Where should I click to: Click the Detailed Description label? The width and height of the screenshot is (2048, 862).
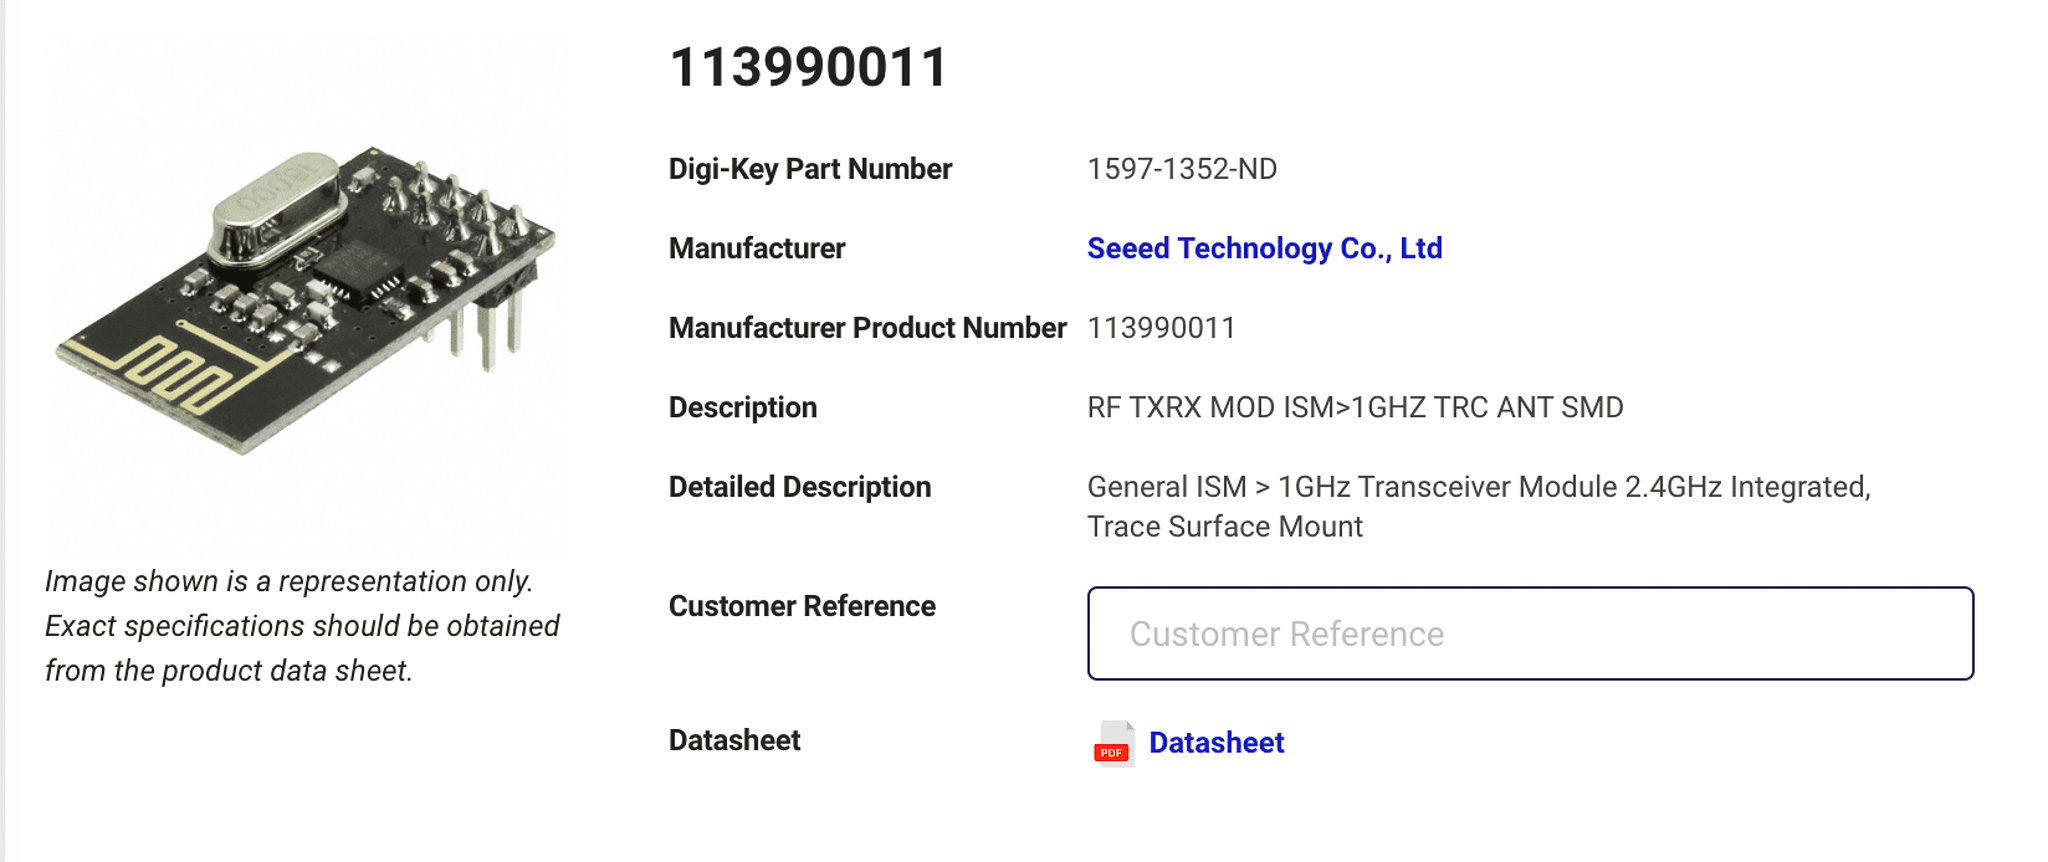click(x=800, y=487)
